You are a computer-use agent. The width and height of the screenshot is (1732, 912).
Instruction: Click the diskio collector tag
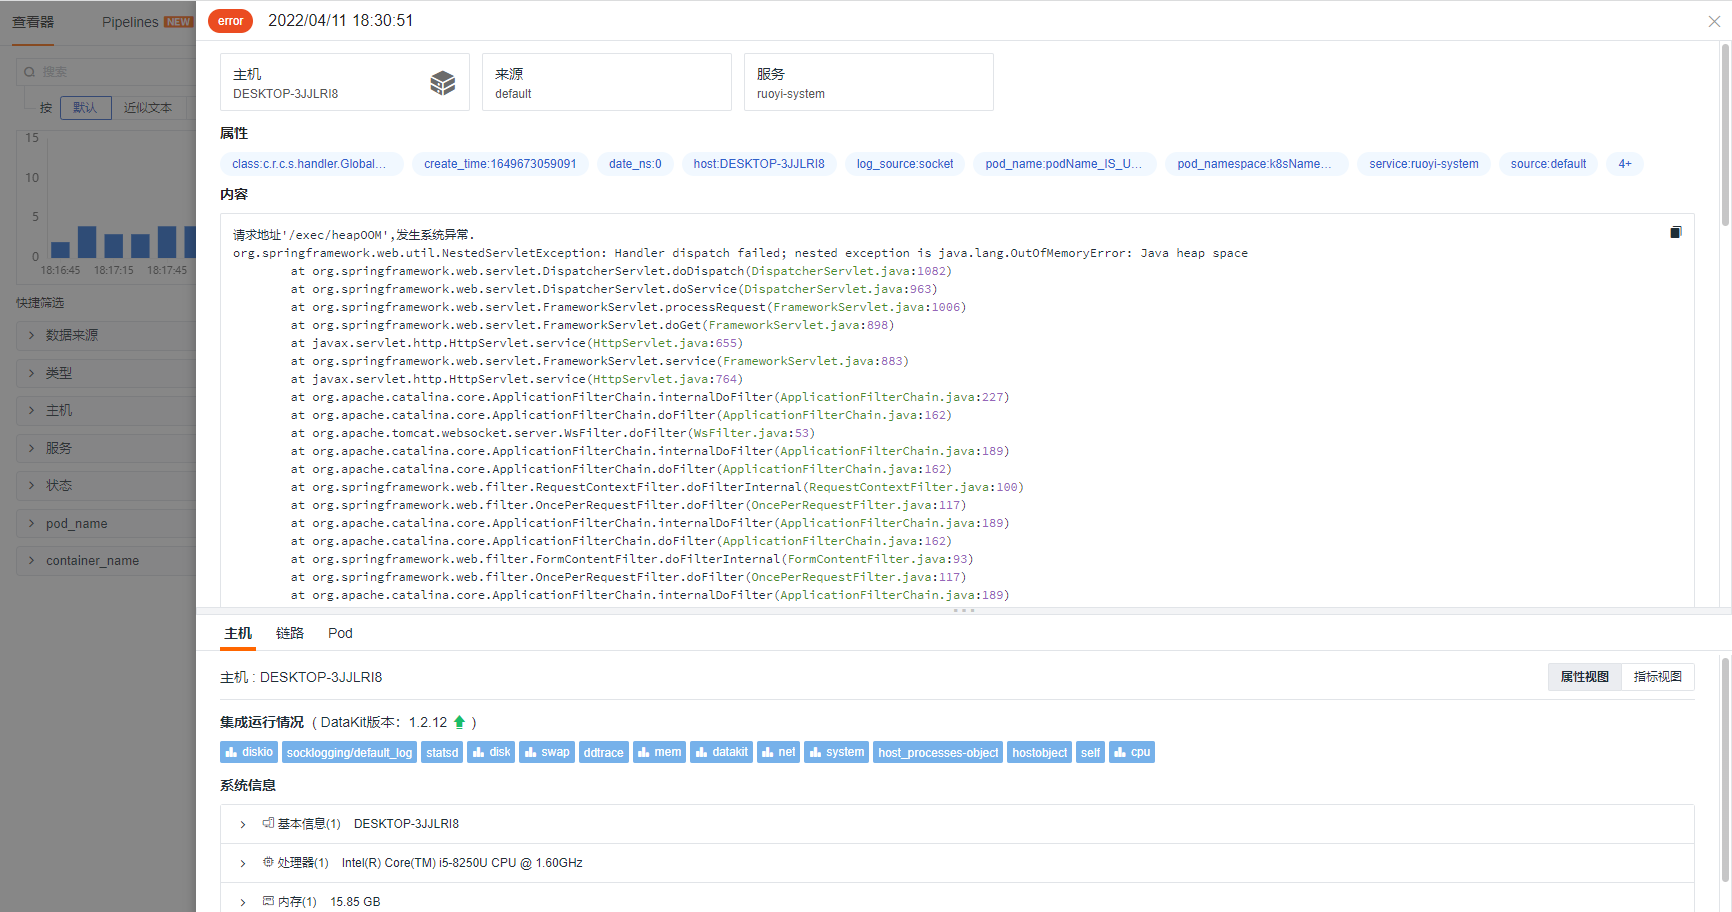[249, 752]
